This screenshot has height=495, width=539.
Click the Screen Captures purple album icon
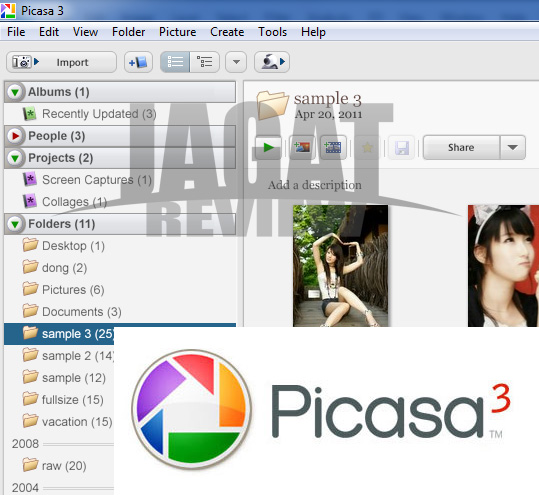[x=30, y=179]
